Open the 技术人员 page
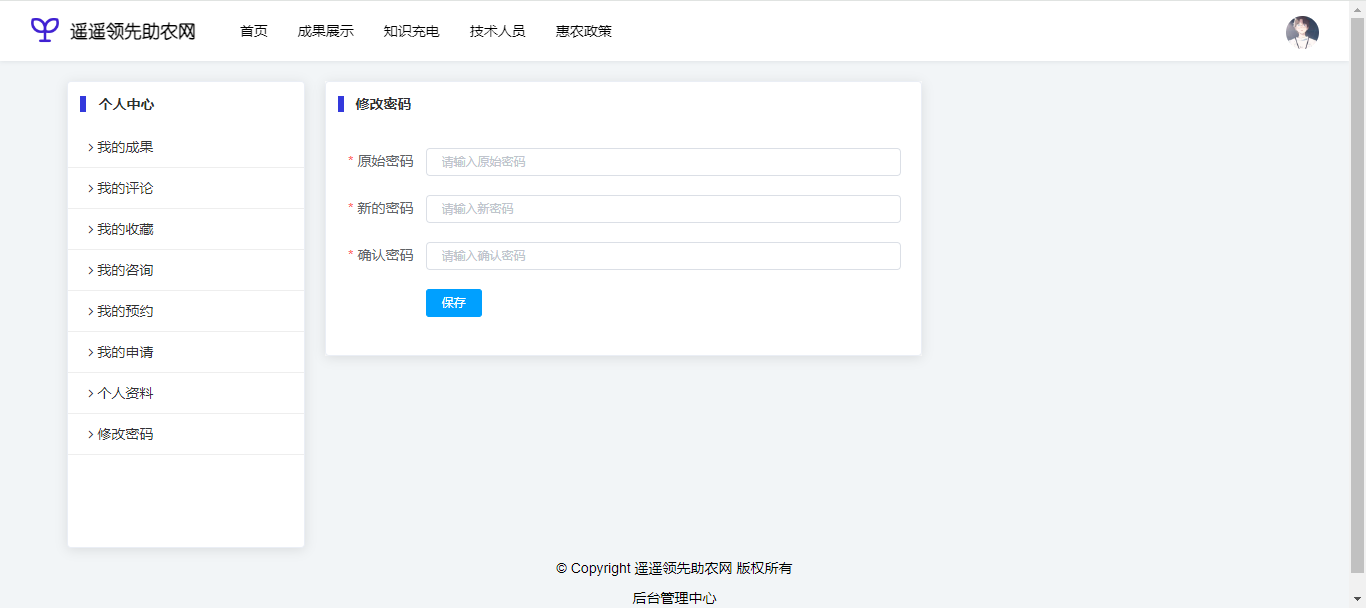This screenshot has height=608, width=1366. [x=497, y=31]
